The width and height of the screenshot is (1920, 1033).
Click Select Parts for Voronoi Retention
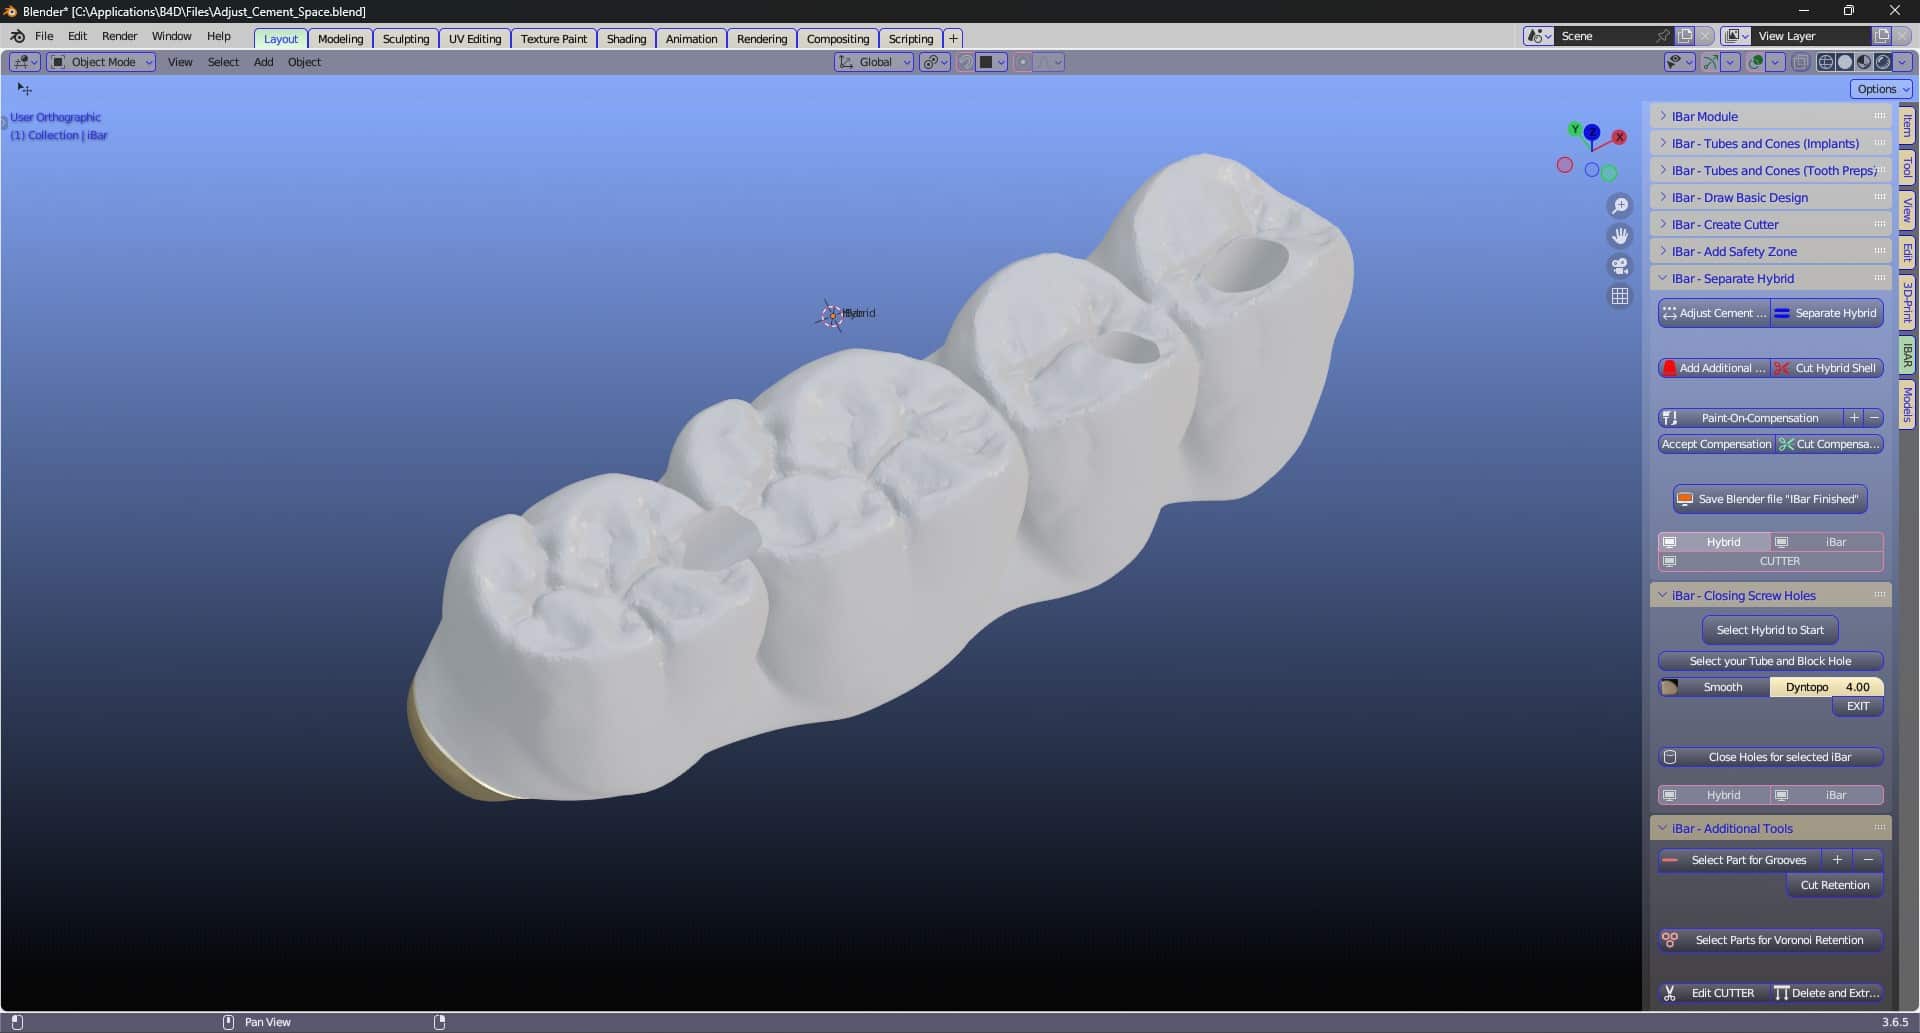click(x=1770, y=940)
